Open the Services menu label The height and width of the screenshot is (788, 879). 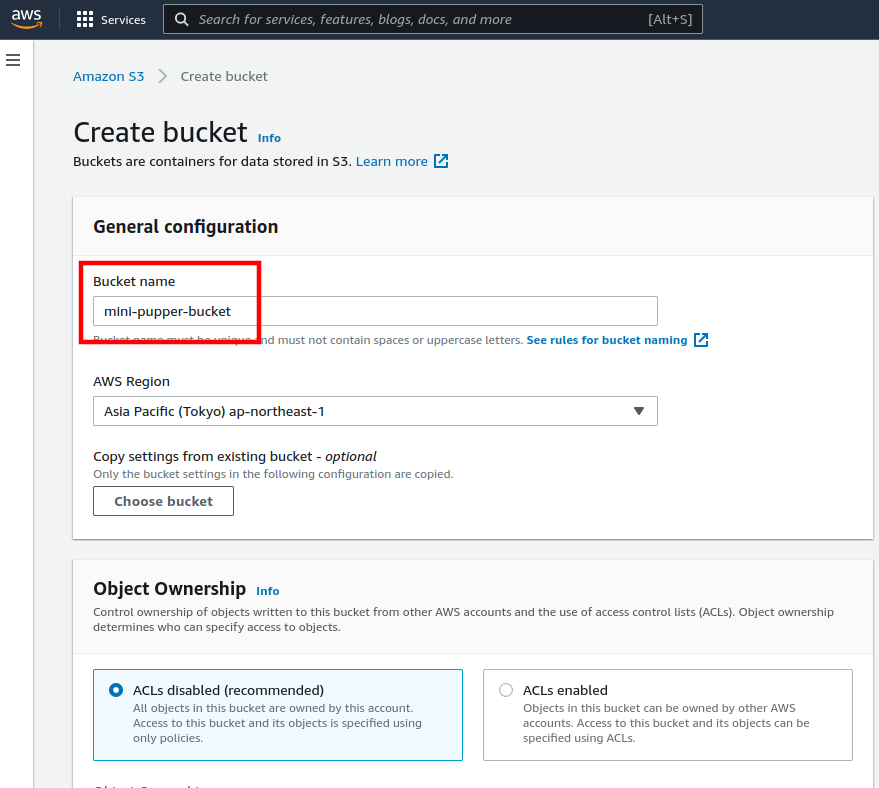[x=123, y=20]
